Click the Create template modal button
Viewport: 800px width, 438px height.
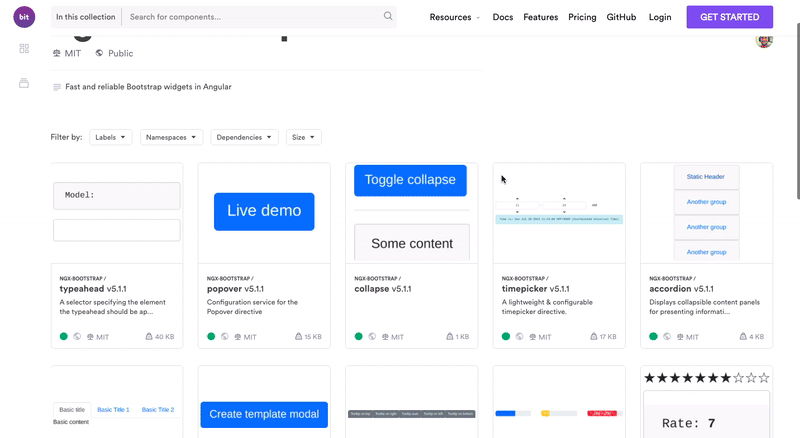tap(264, 415)
